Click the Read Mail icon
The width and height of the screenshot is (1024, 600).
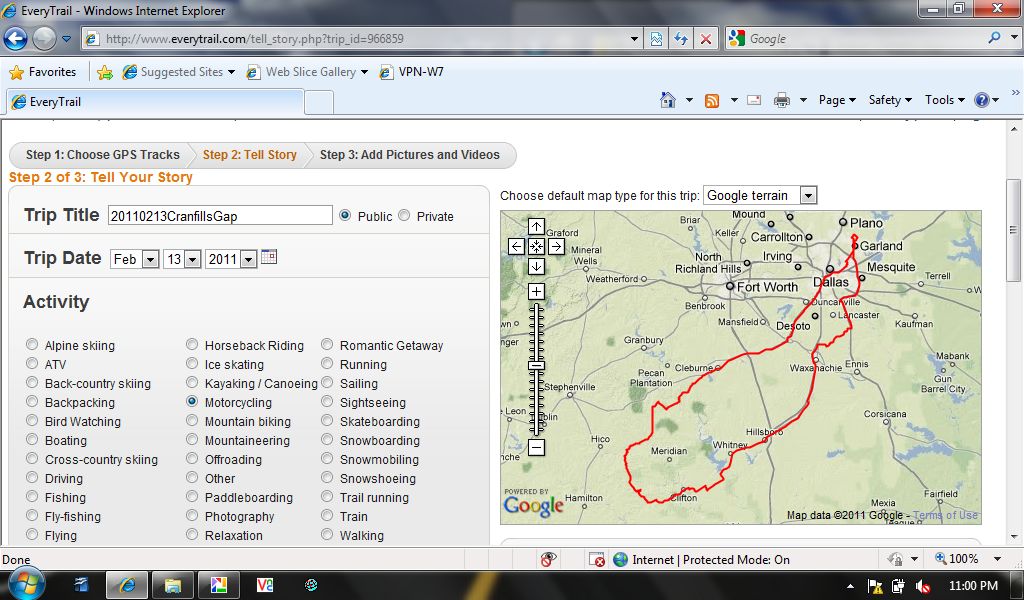coord(754,101)
